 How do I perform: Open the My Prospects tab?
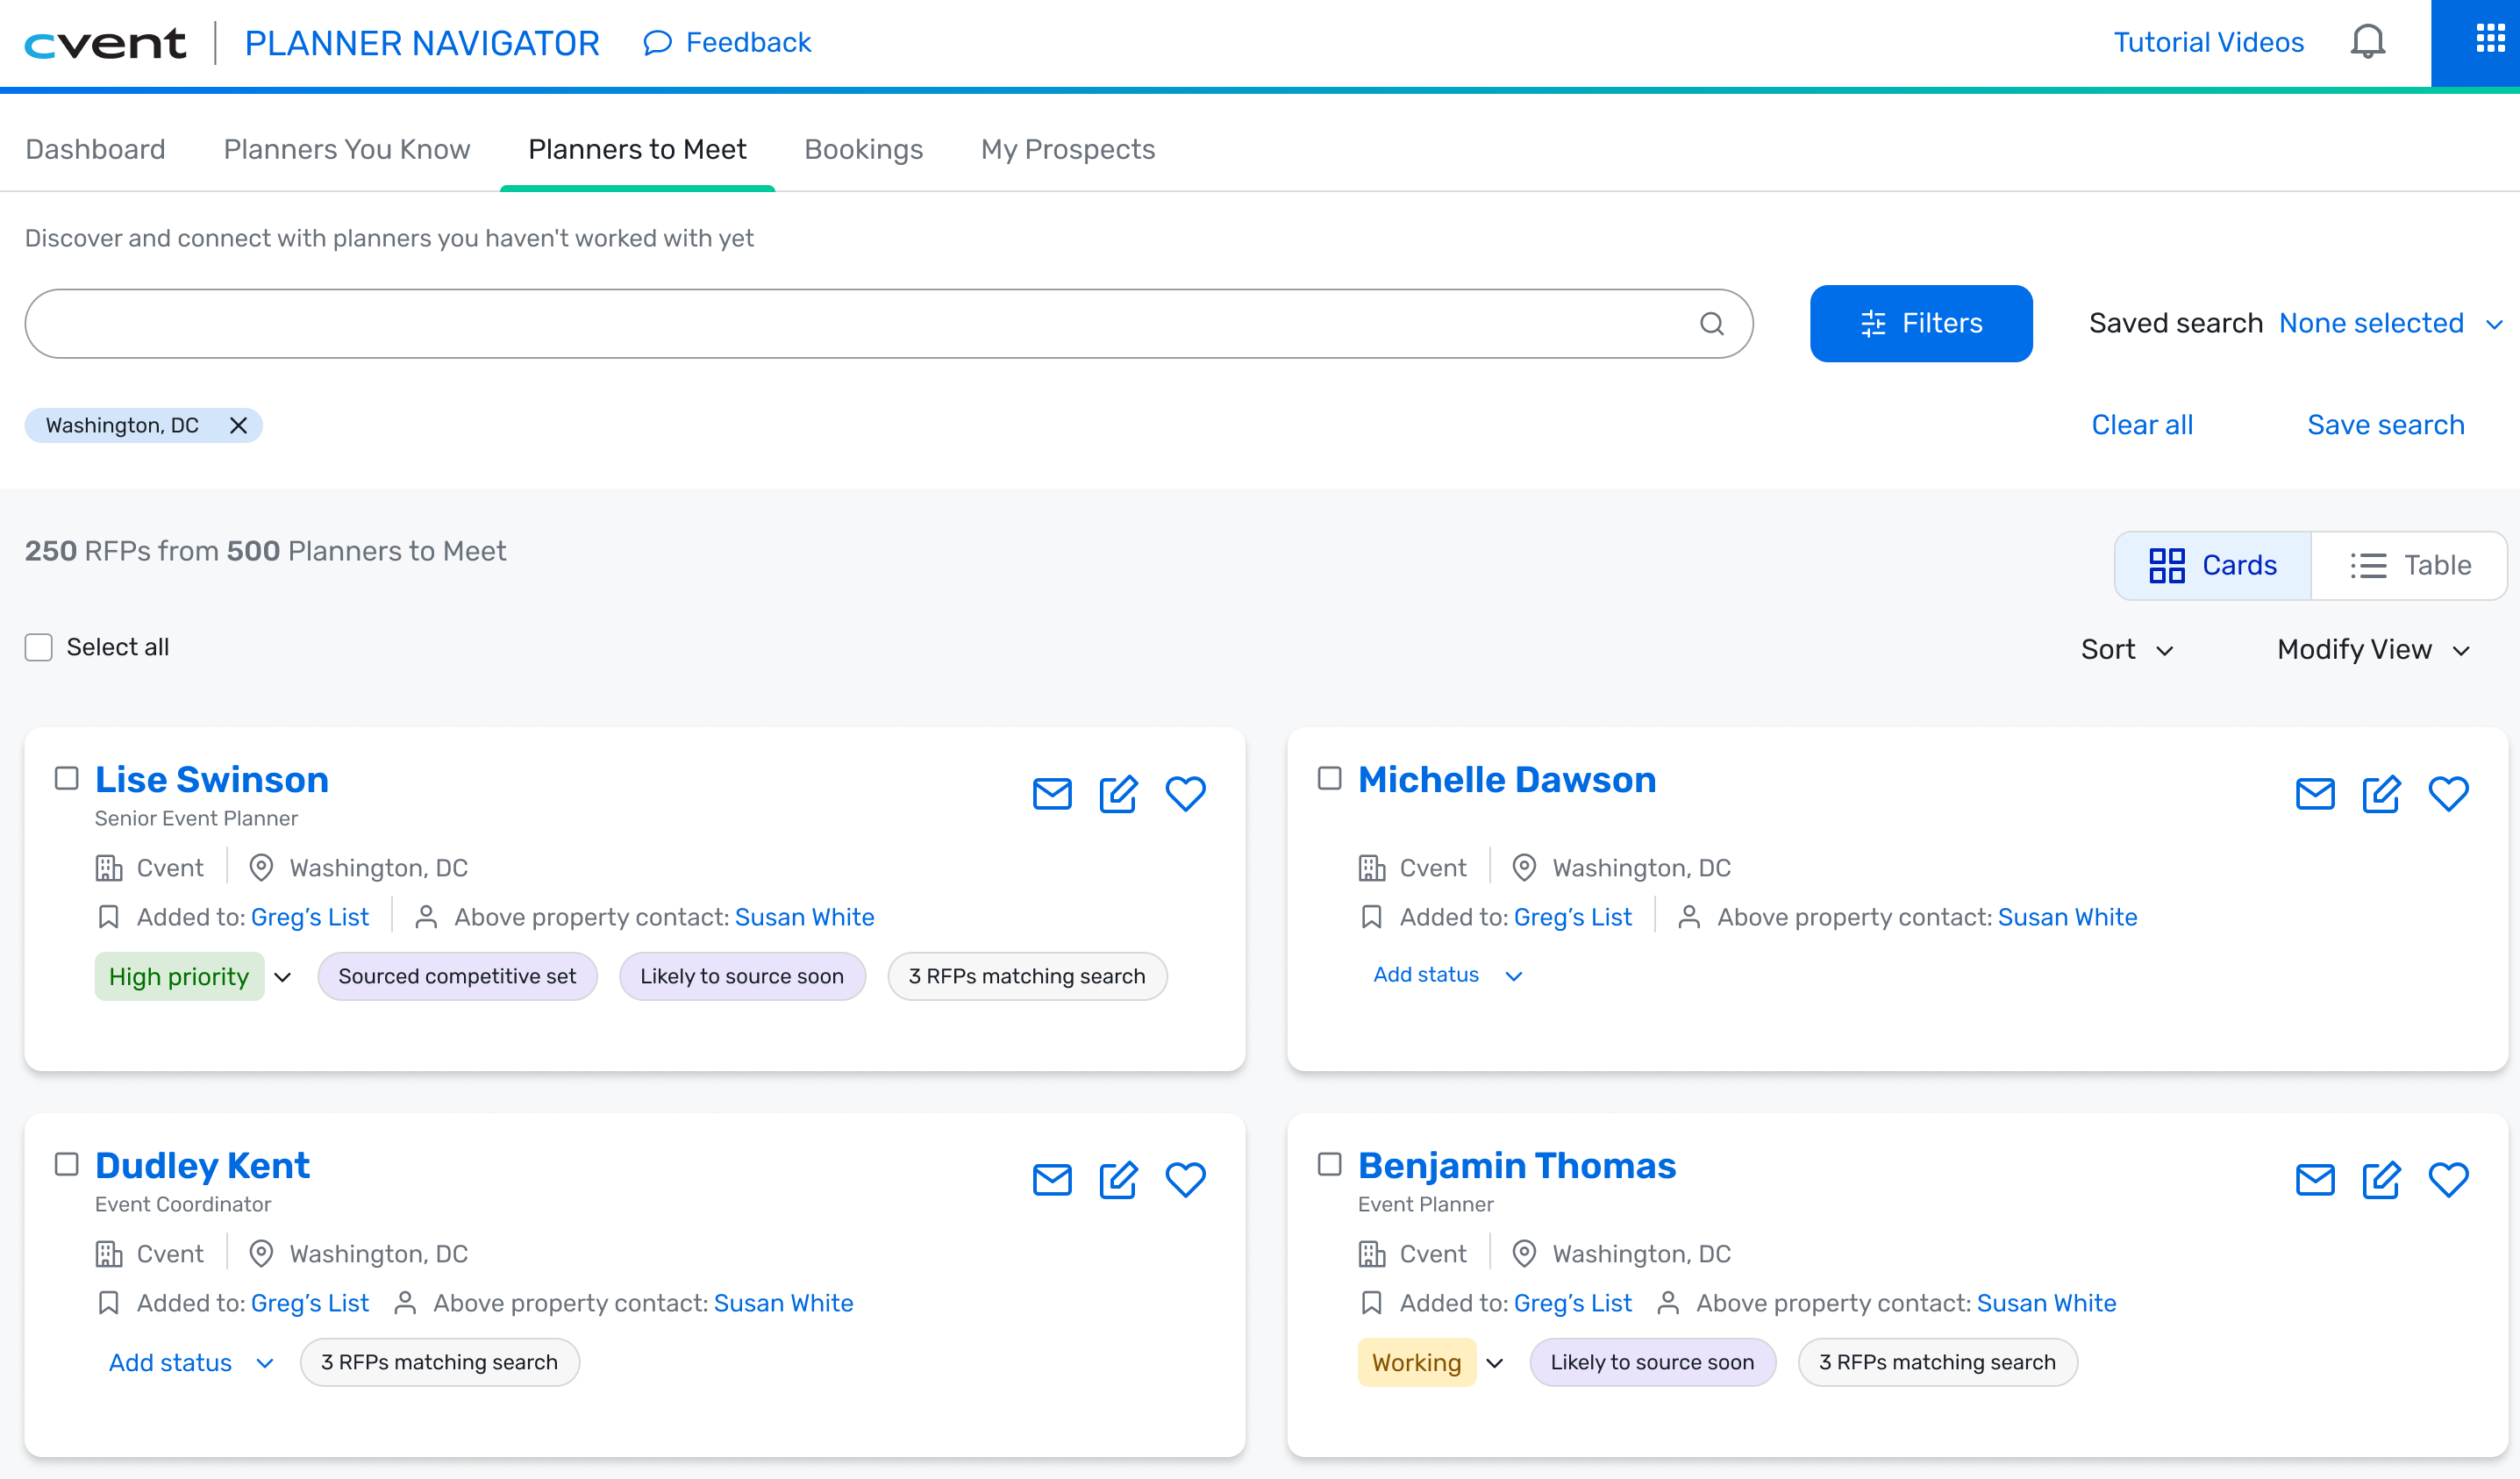(x=1068, y=150)
